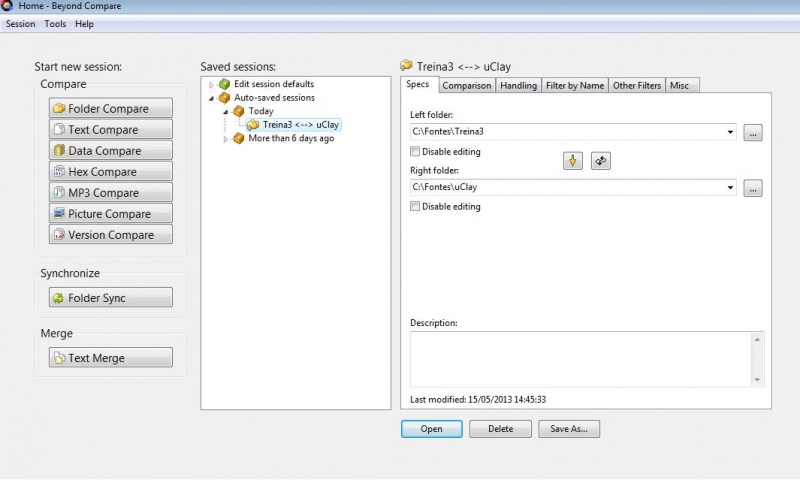Open a Version Compare session
Screen dimensions: 800x480
click(x=111, y=234)
